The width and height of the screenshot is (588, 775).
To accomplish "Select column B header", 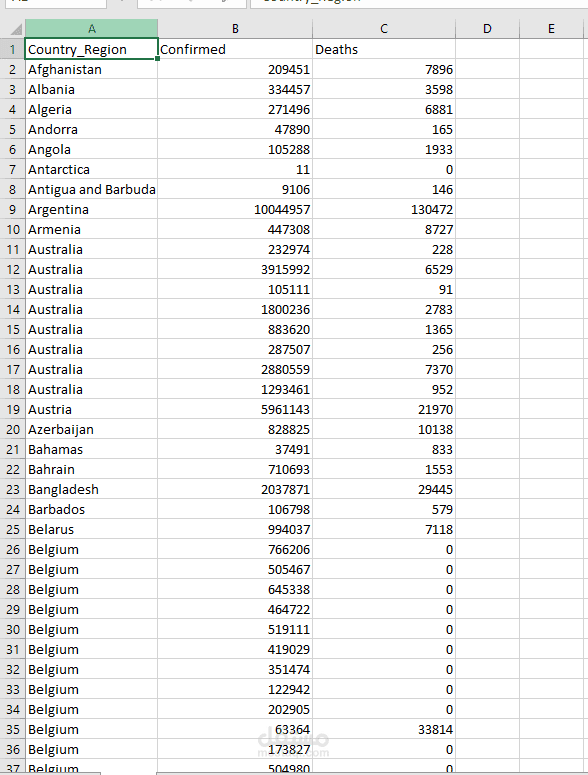I will click(x=235, y=29).
